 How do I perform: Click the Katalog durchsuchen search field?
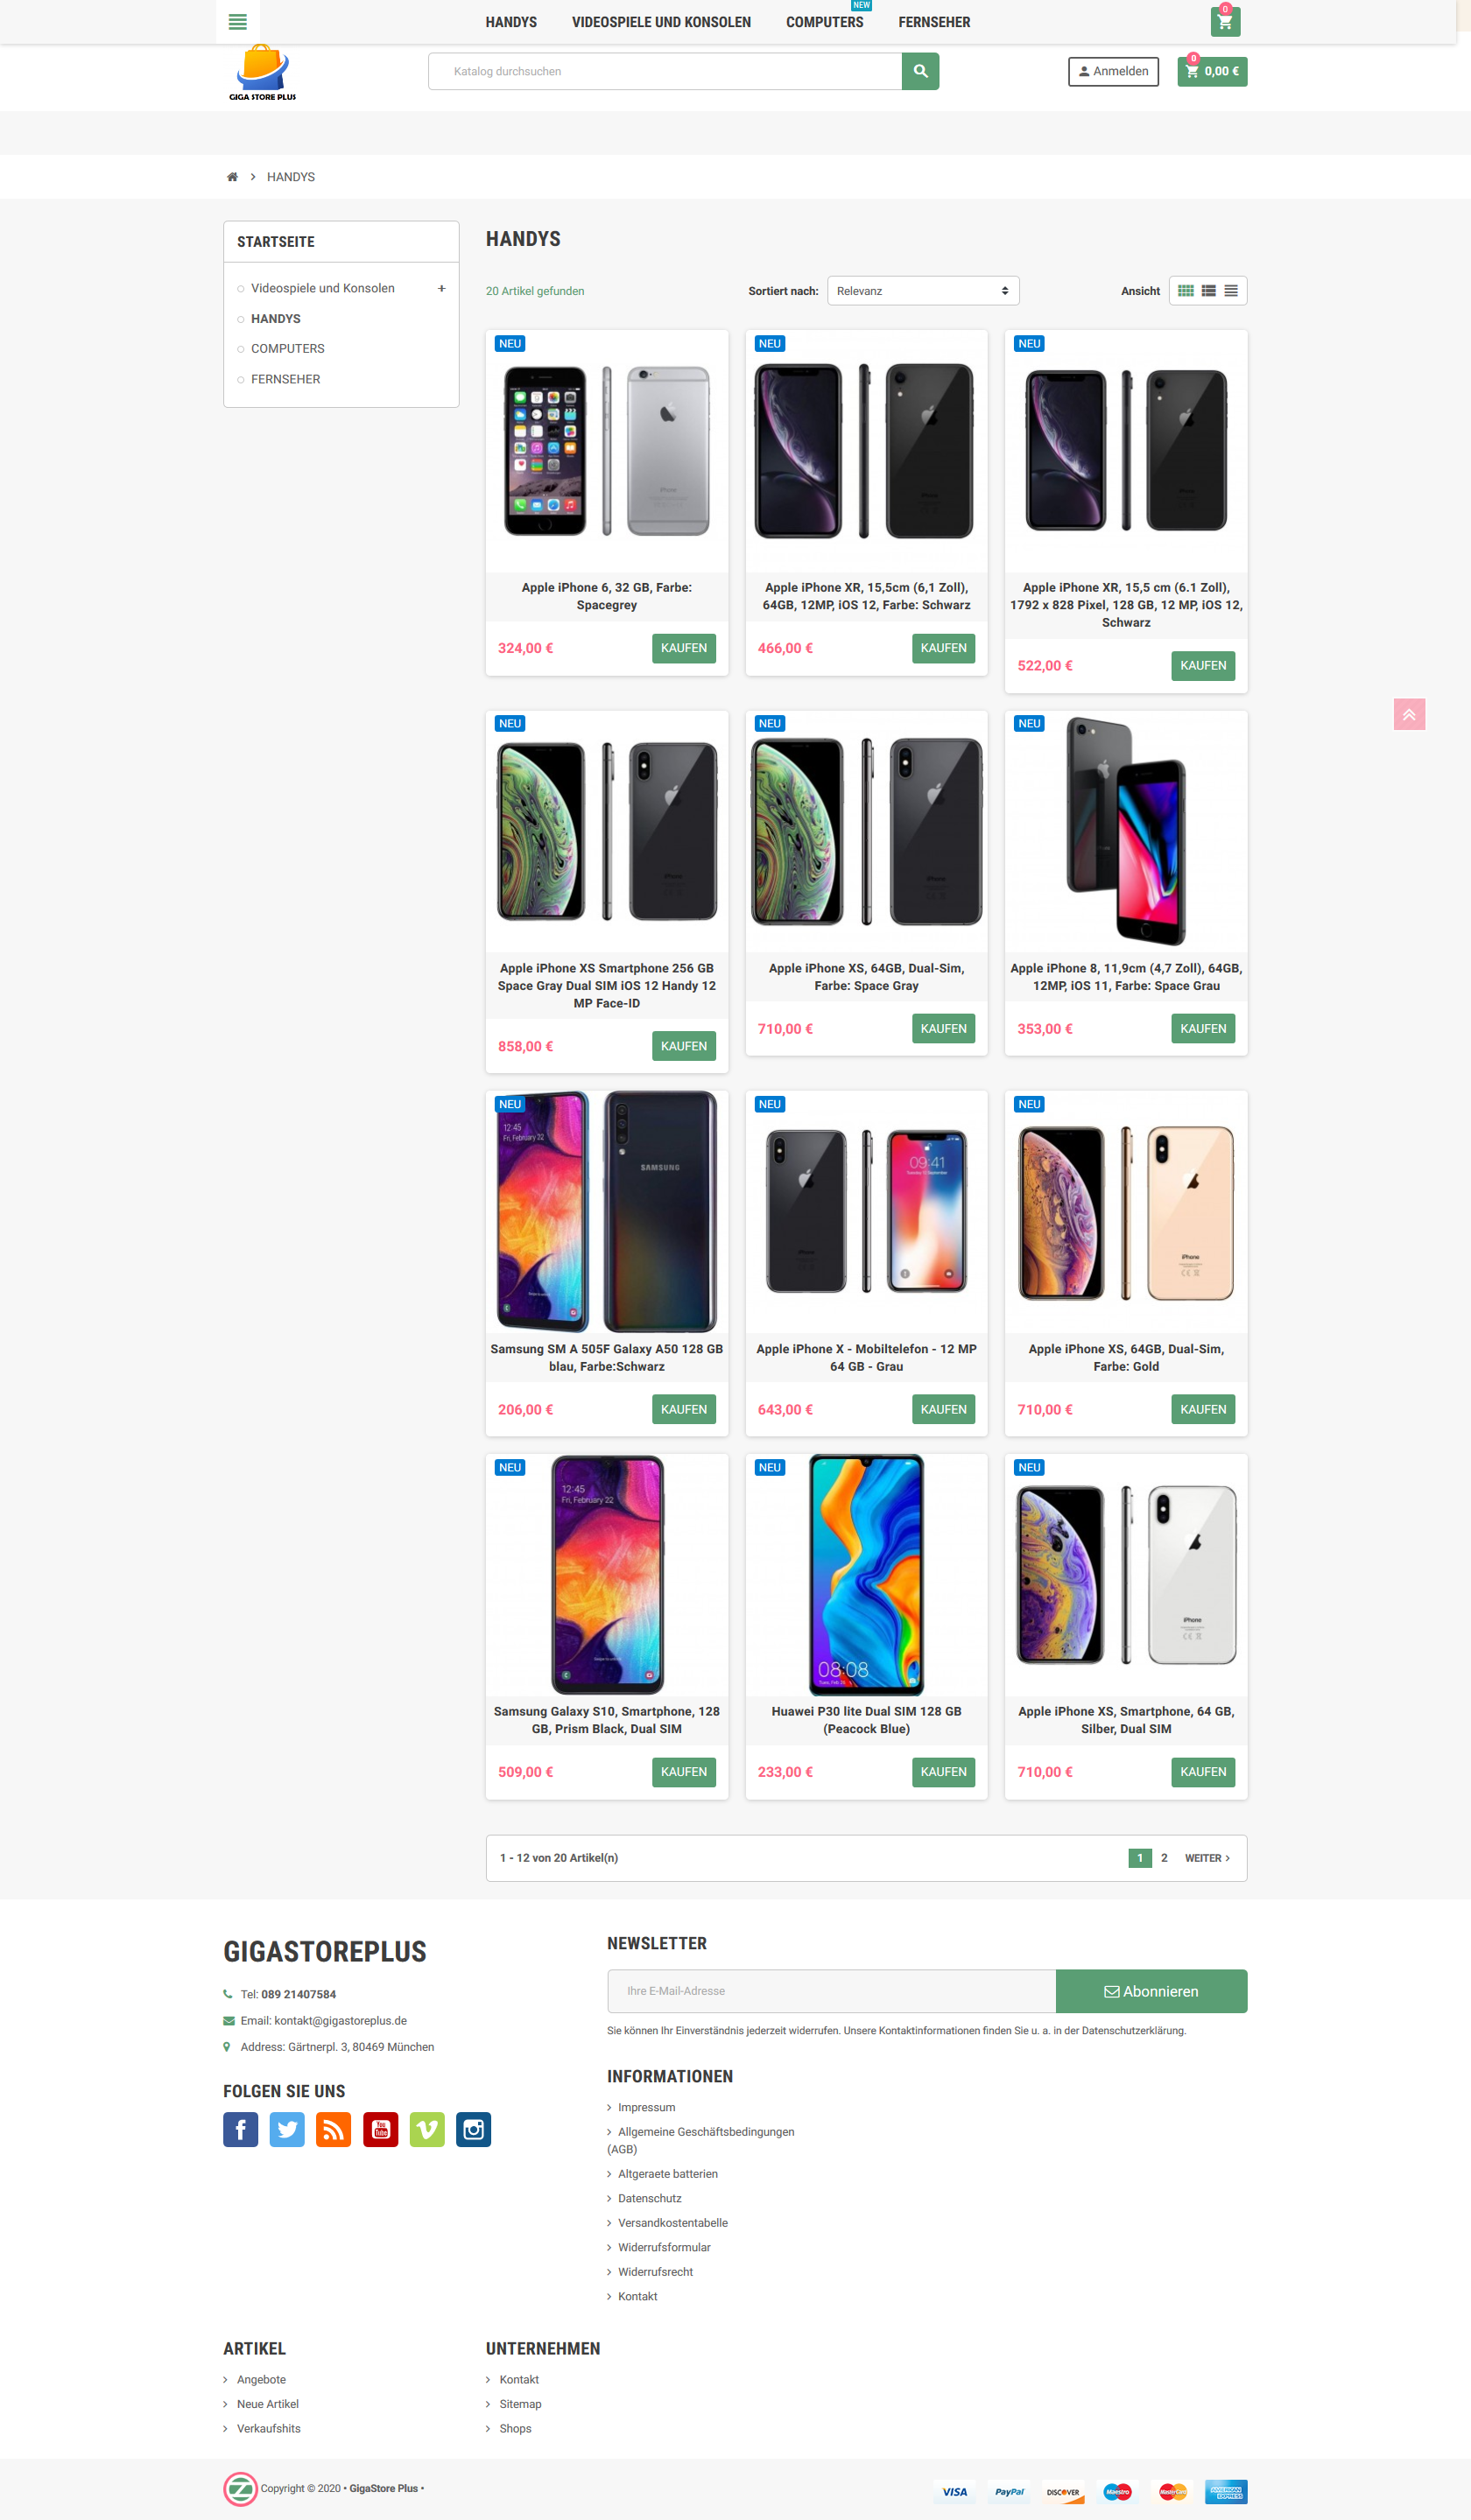665,71
